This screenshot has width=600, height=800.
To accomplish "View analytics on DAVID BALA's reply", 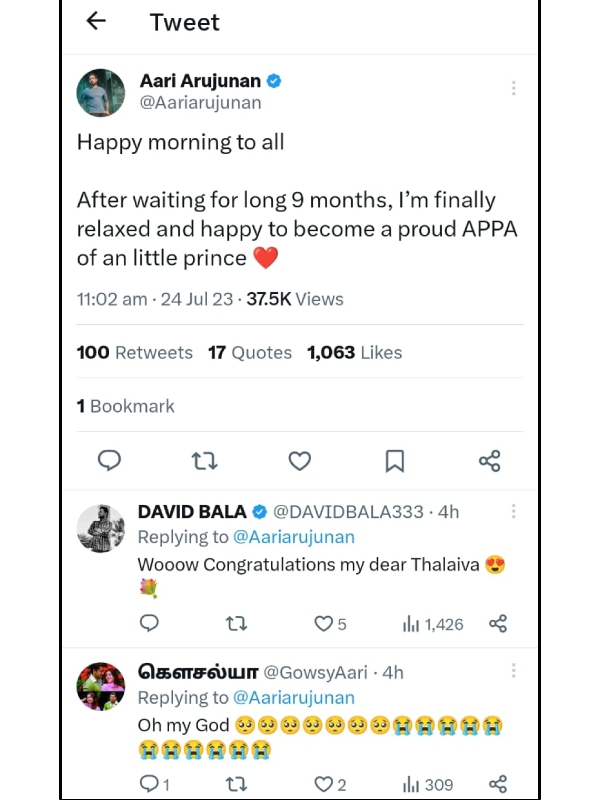I will coord(433,624).
